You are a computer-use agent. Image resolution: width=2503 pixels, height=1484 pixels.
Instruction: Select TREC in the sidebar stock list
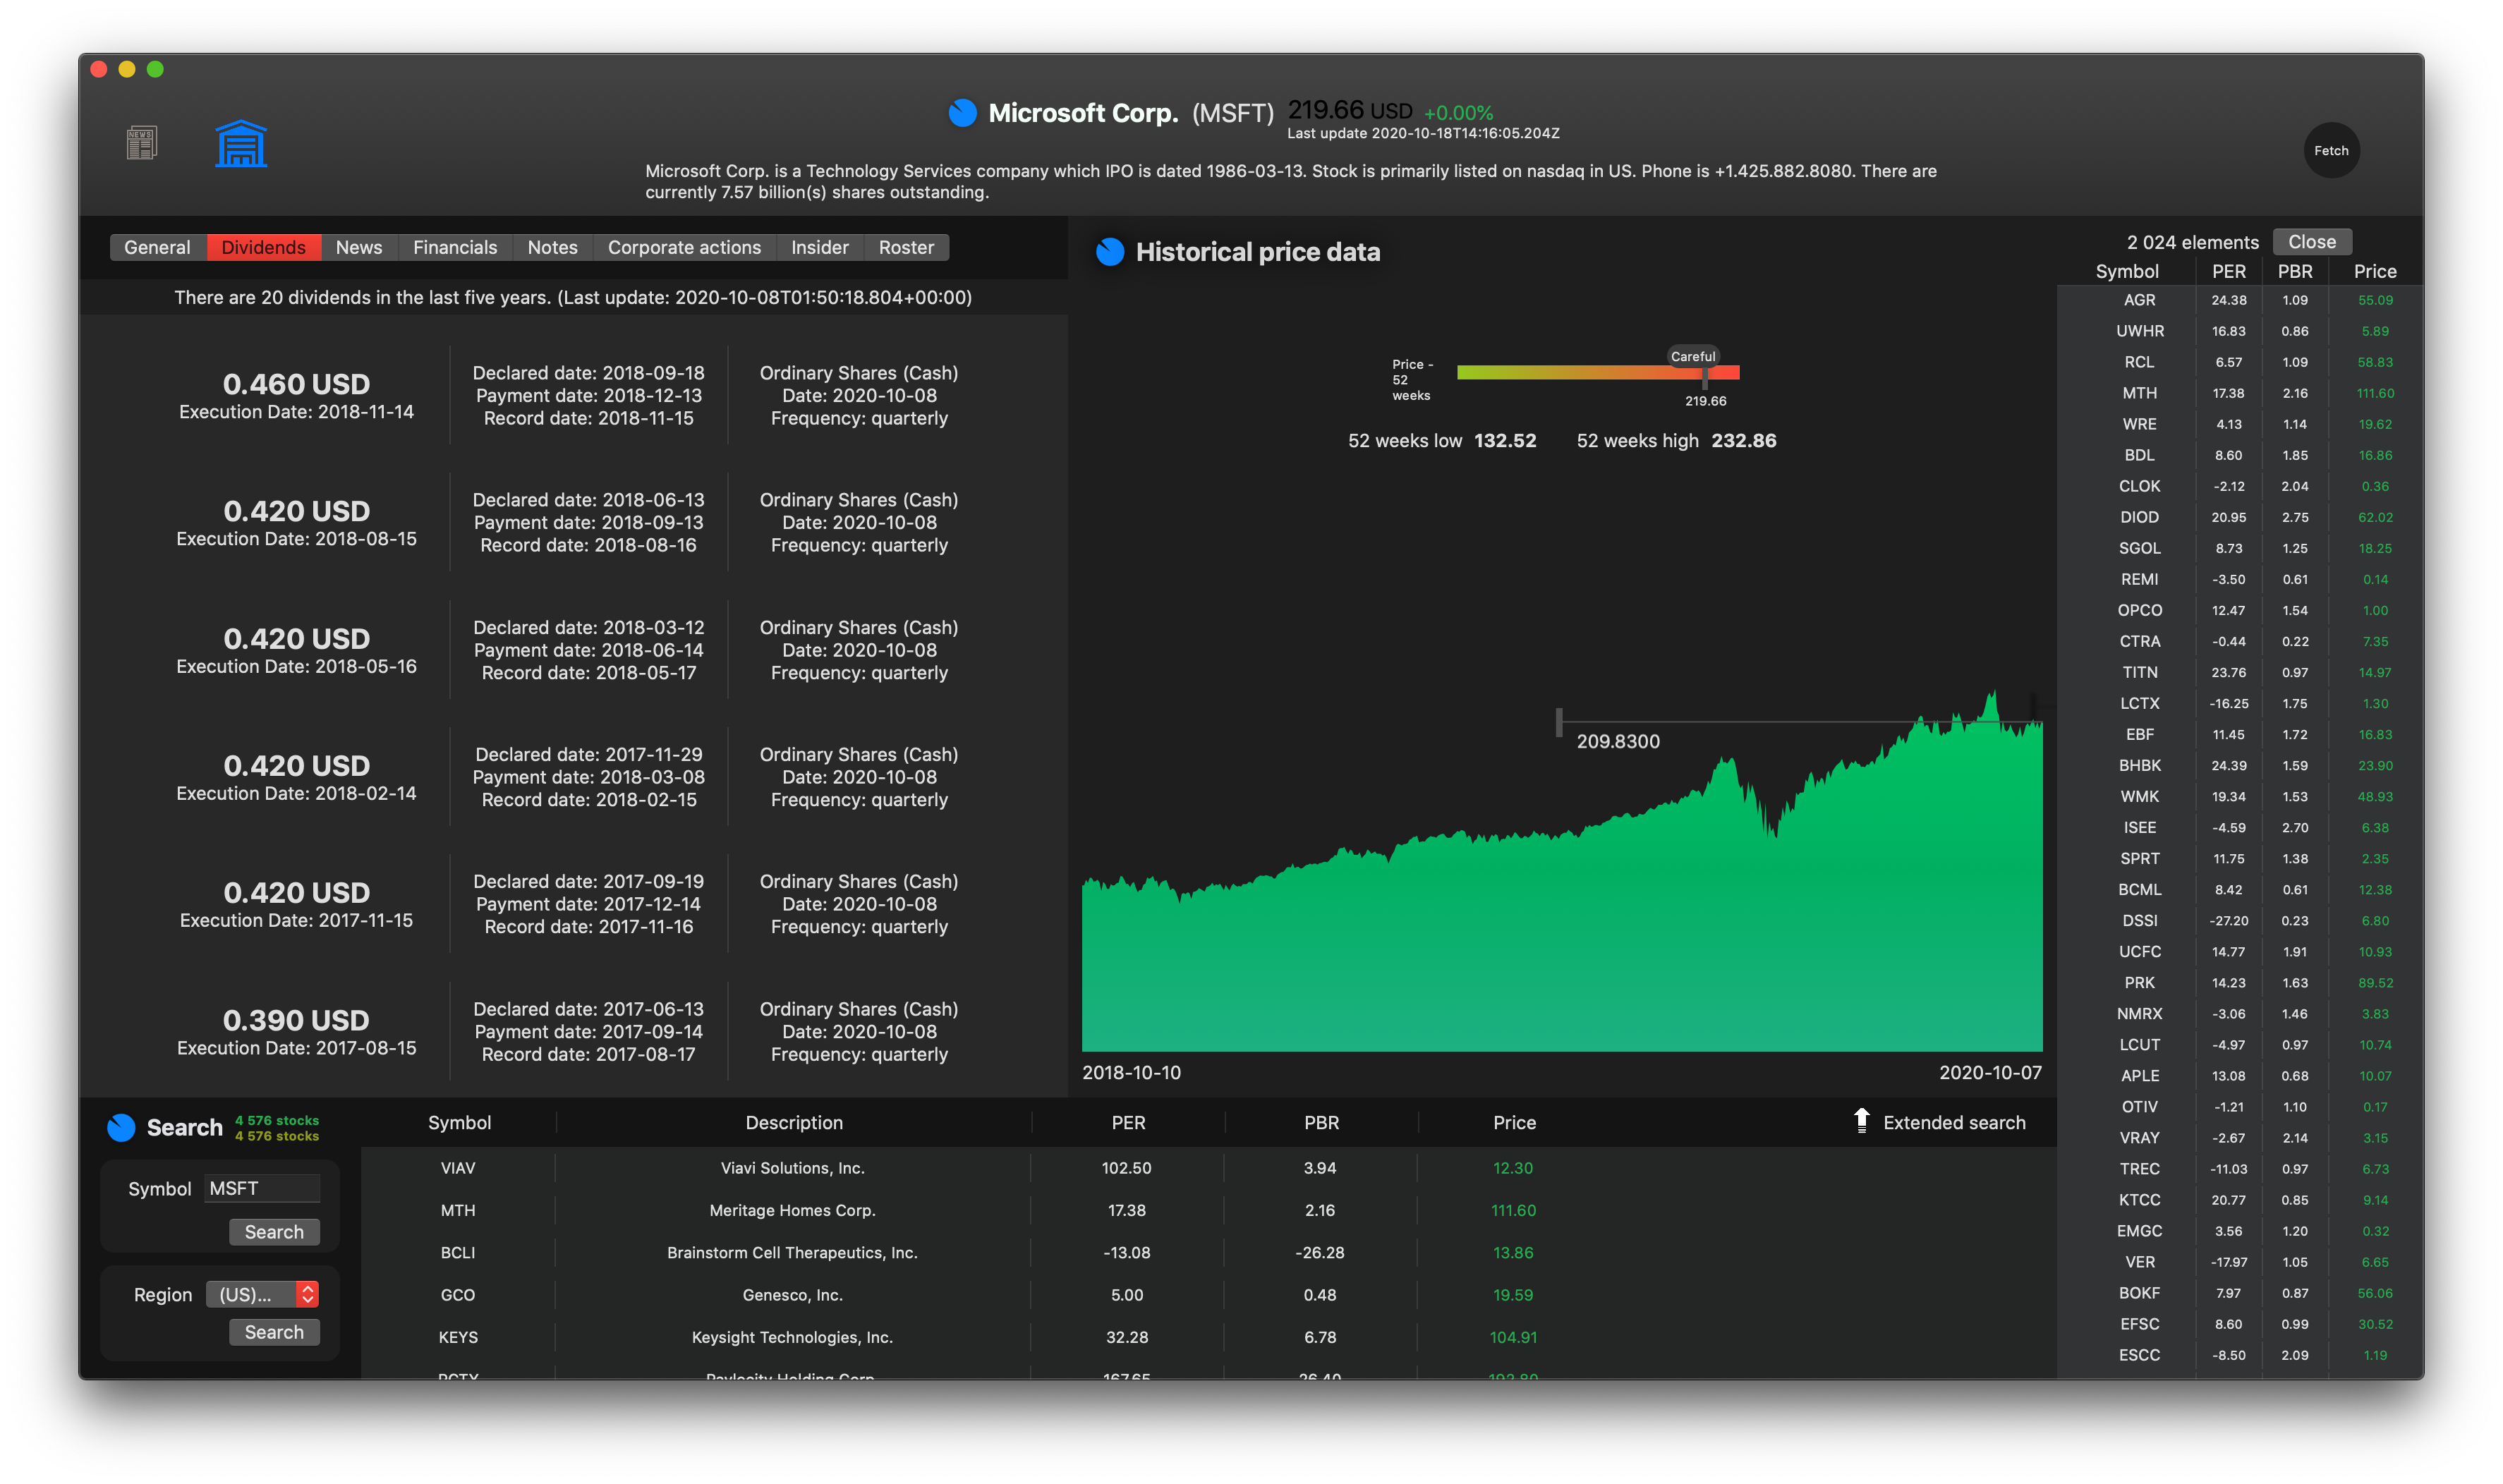click(x=2240, y=1168)
